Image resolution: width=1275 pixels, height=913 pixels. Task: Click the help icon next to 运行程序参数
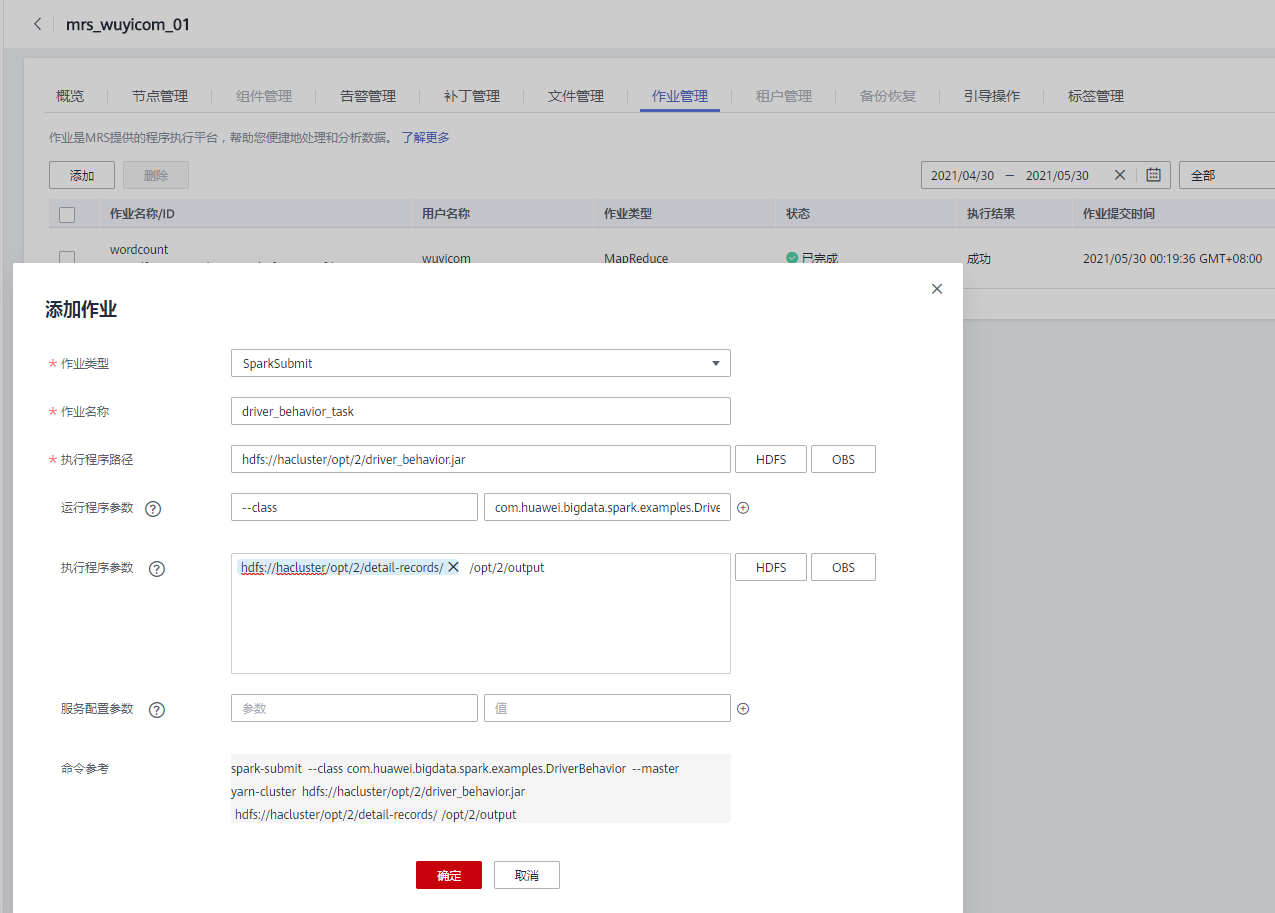pyautogui.click(x=153, y=508)
